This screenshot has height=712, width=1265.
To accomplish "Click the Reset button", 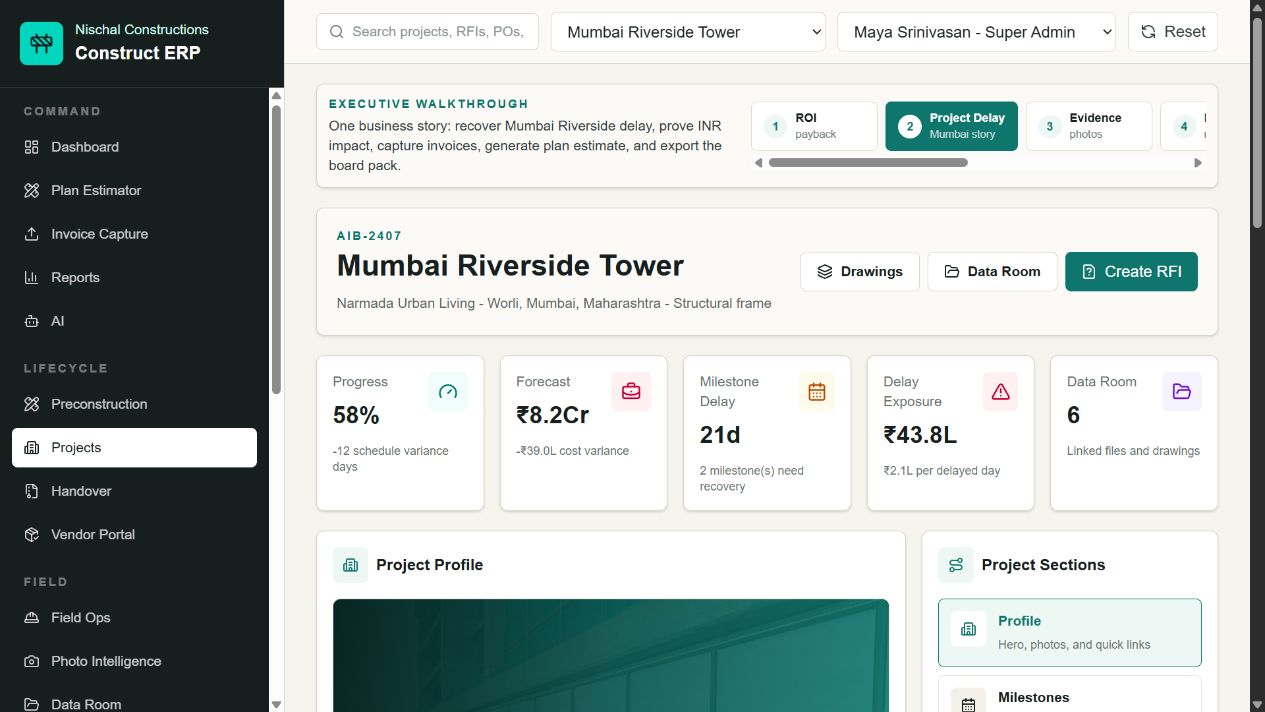I will [1173, 32].
